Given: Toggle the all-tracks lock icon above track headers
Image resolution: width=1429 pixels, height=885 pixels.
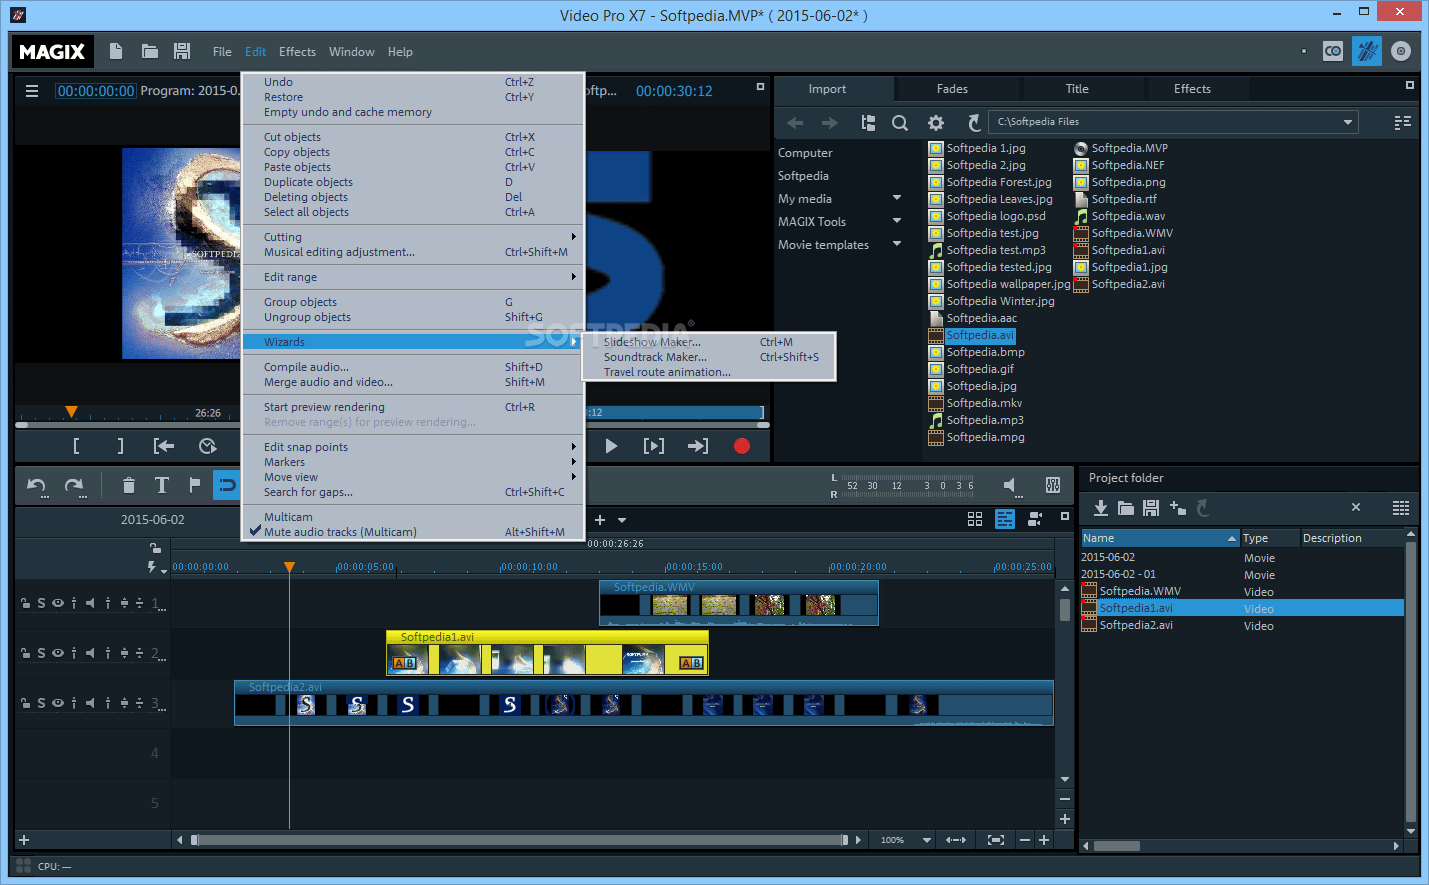Looking at the screenshot, I should coord(155,548).
